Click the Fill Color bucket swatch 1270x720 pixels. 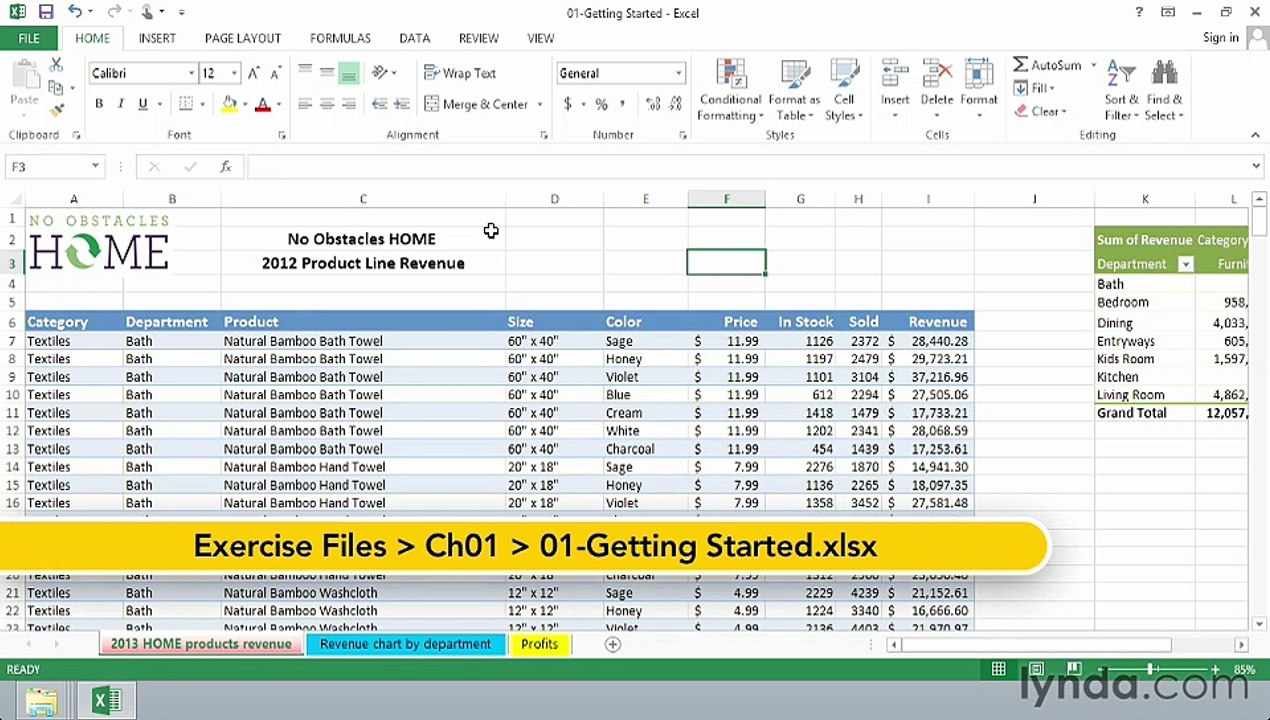[x=229, y=104]
